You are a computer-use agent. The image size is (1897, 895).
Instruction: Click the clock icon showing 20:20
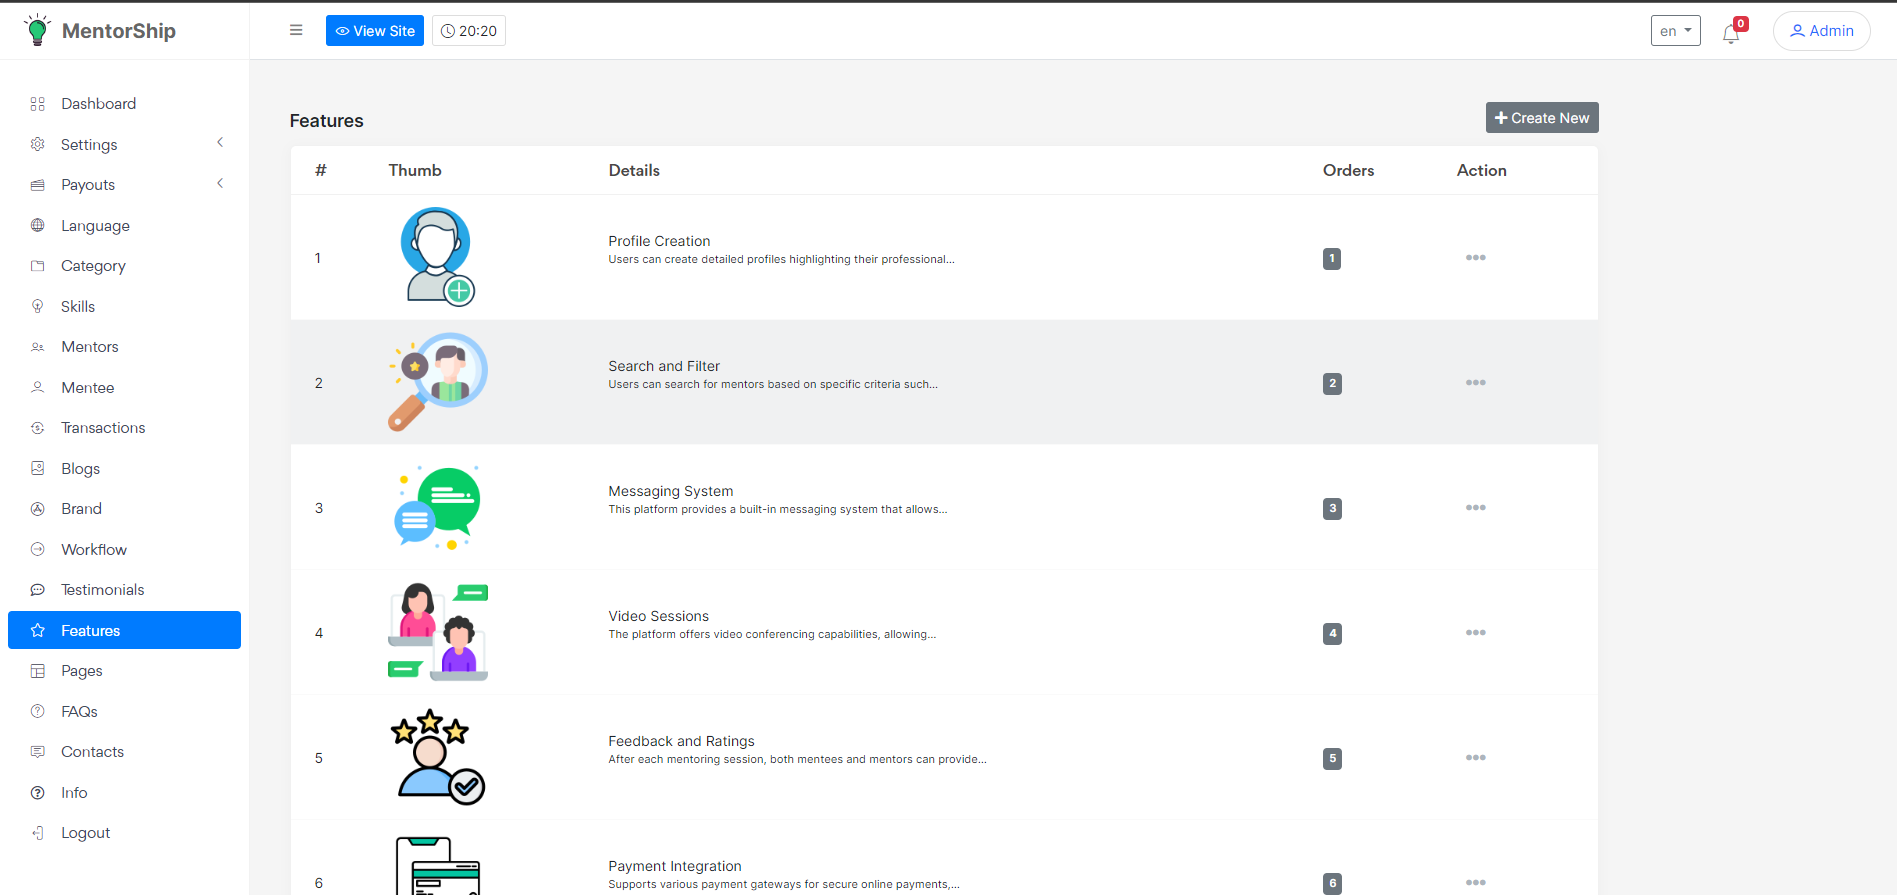pos(448,31)
